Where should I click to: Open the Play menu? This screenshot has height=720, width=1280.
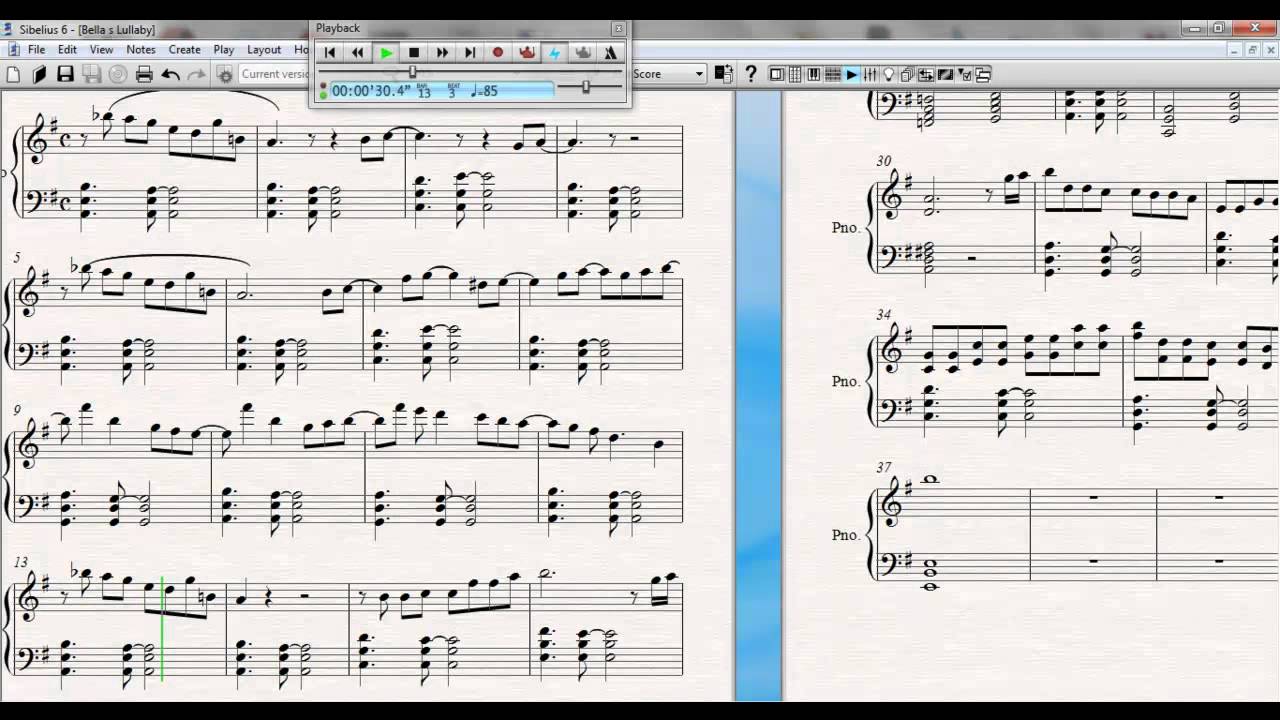[x=224, y=49]
